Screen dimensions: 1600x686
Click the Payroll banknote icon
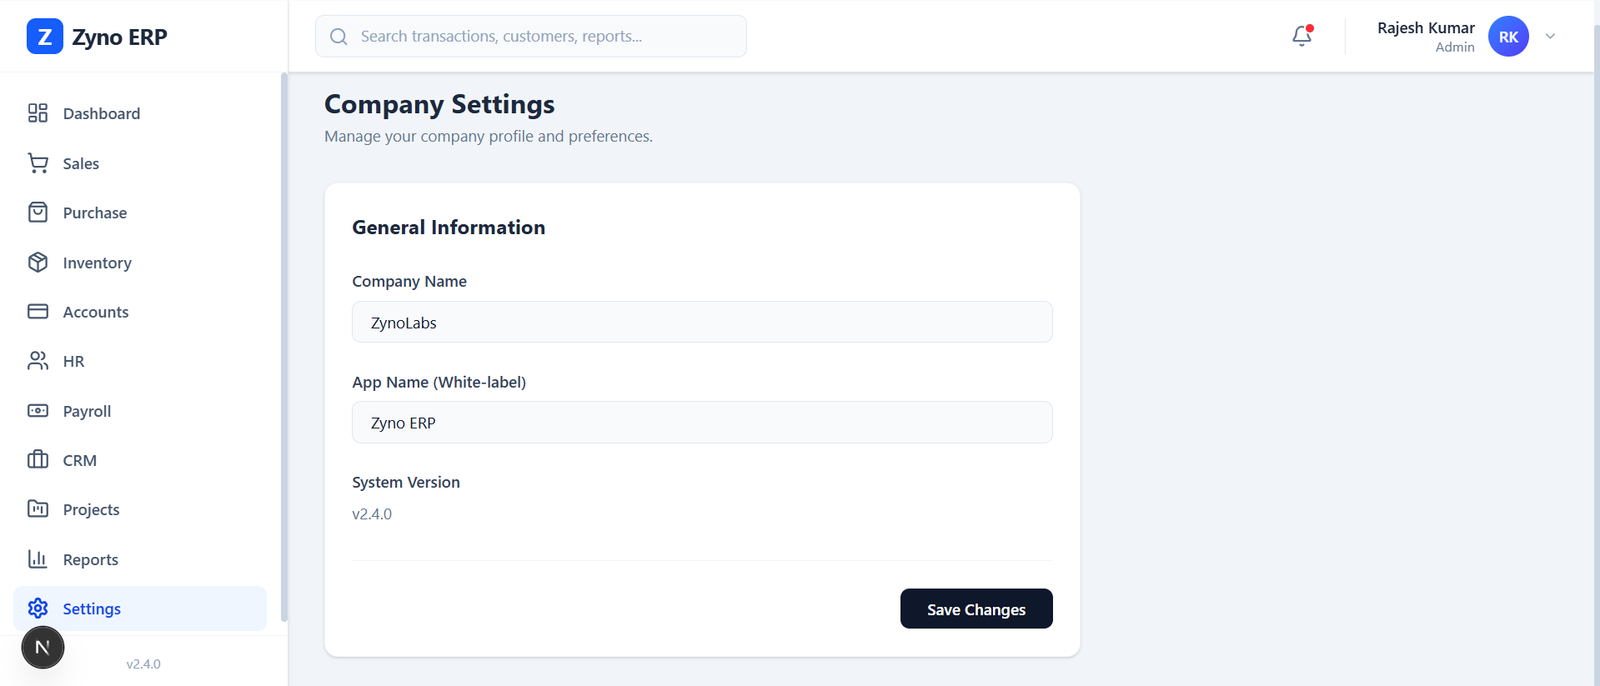tap(38, 410)
